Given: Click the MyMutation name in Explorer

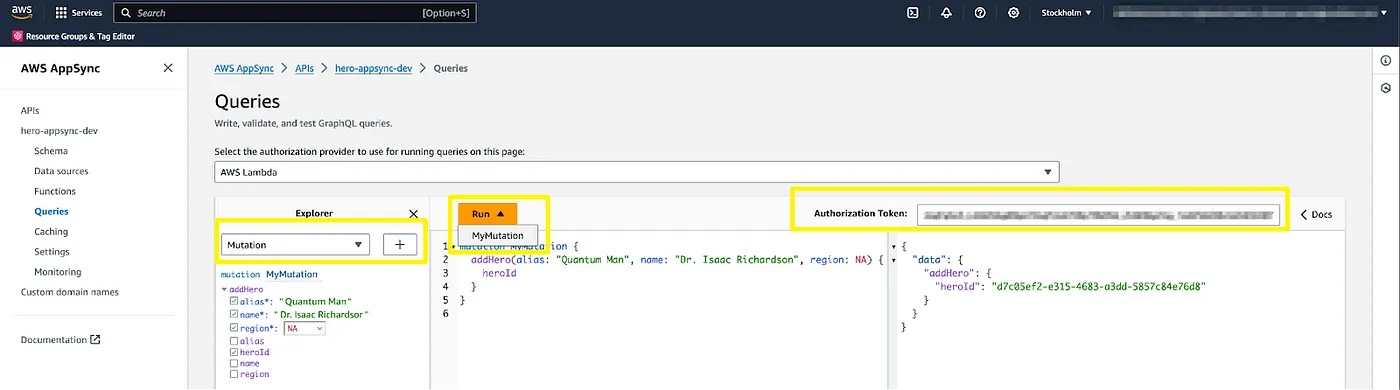Looking at the screenshot, I should (291, 274).
